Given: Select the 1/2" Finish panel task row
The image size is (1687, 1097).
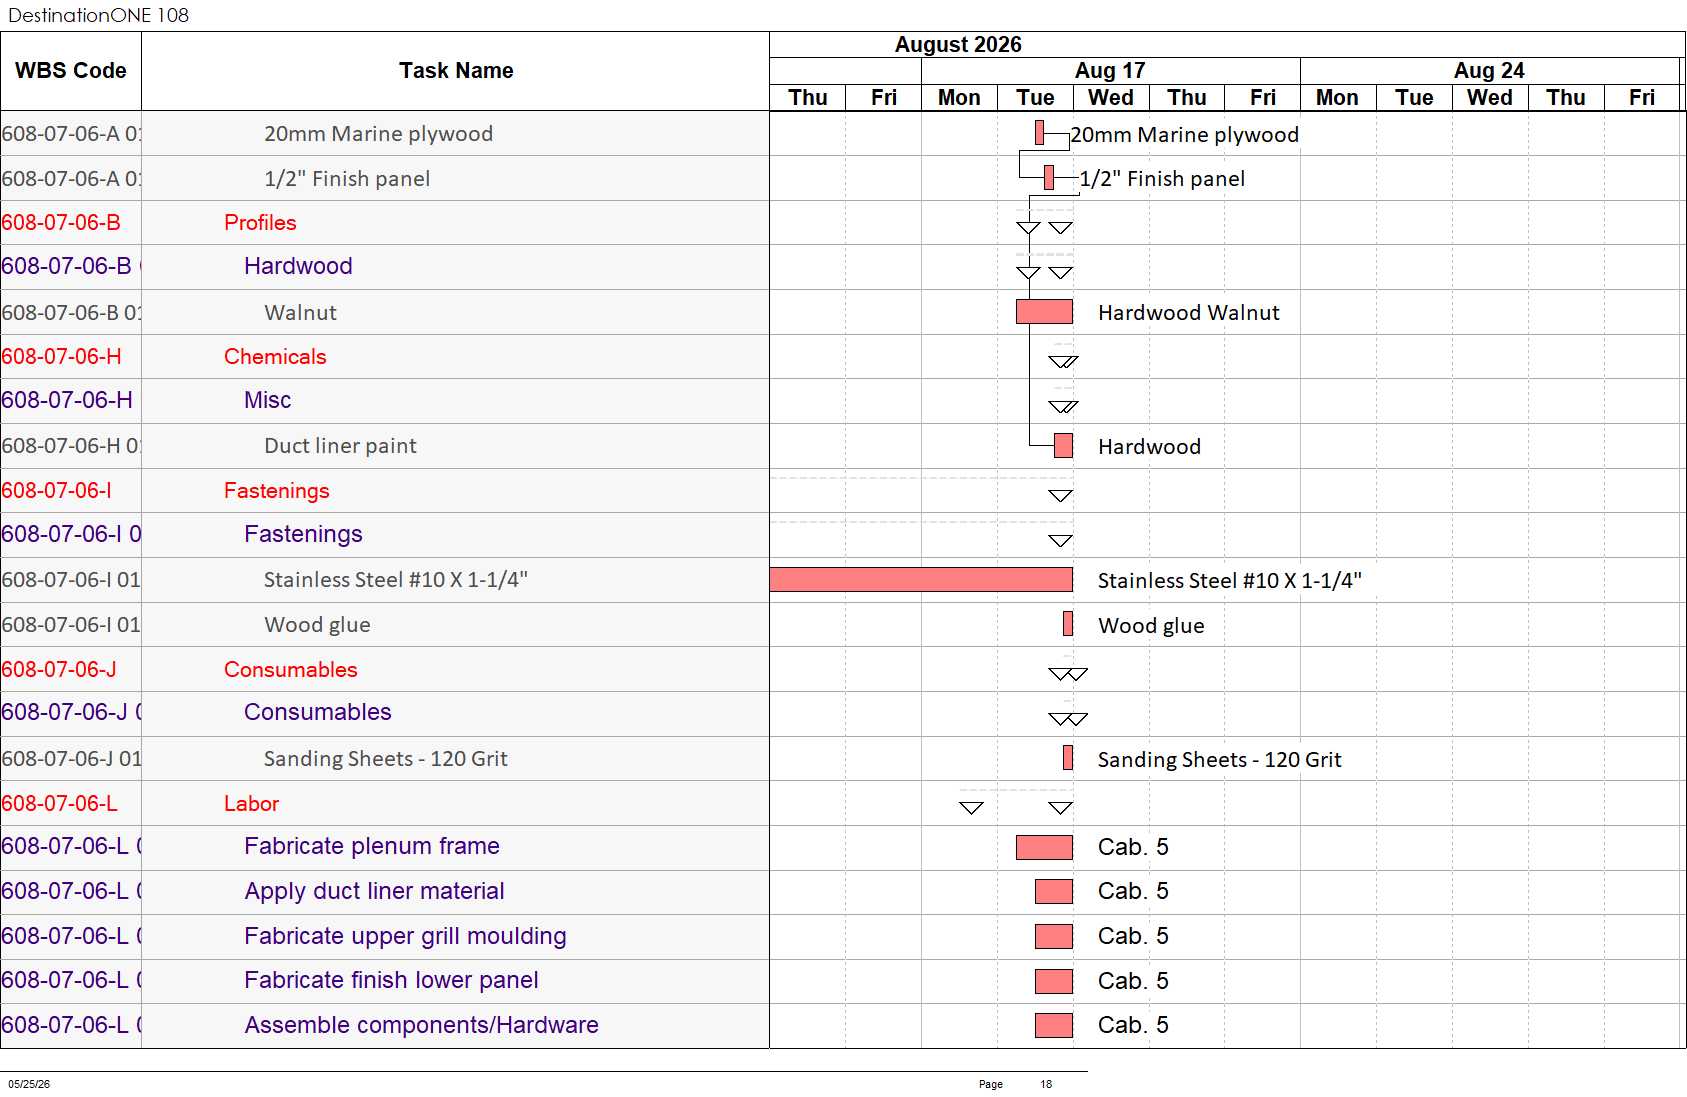Looking at the screenshot, I should (385, 179).
